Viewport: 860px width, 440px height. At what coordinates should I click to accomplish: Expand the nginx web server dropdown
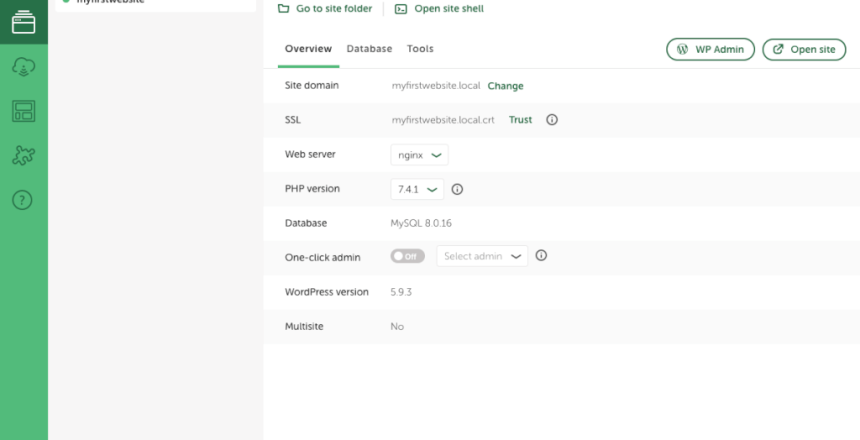[x=419, y=155]
